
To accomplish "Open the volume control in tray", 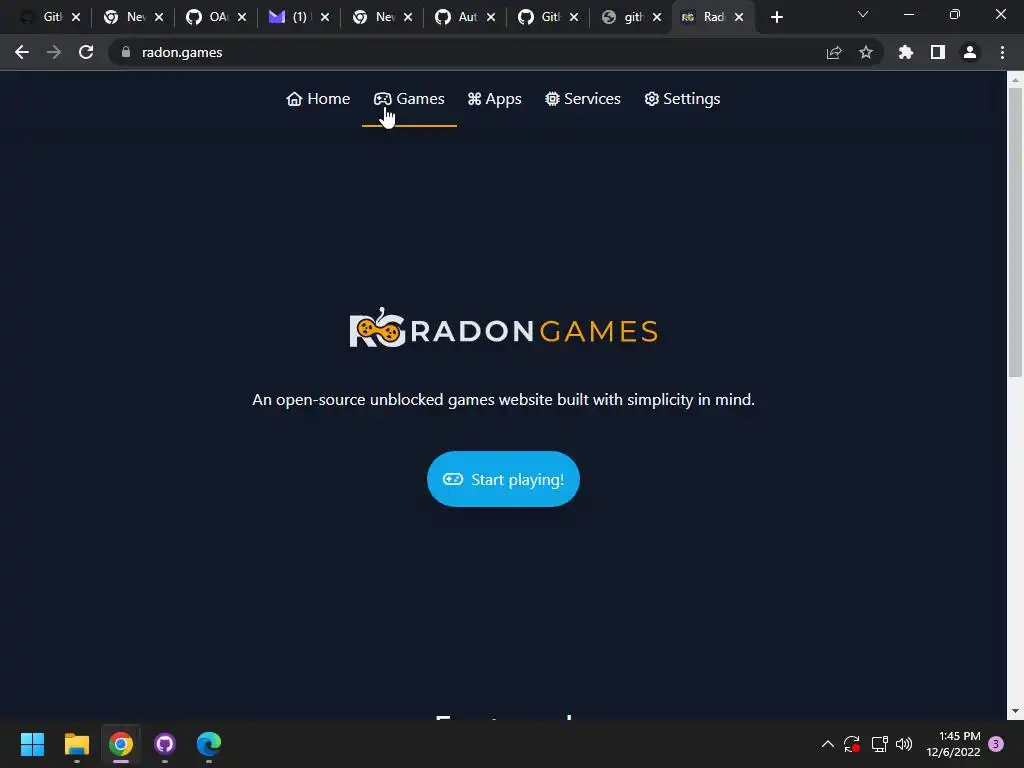I will (x=904, y=744).
